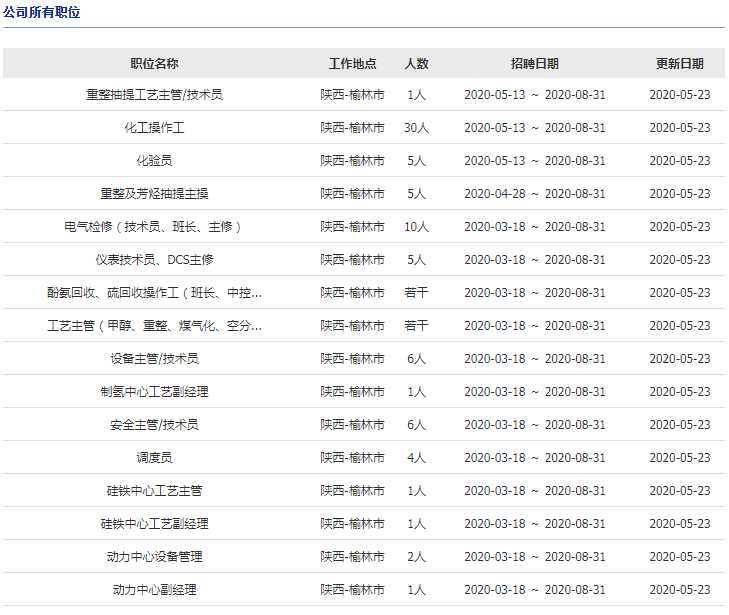Select the 若干 headcount in 工艺主管（甲醇 row

(x=417, y=326)
